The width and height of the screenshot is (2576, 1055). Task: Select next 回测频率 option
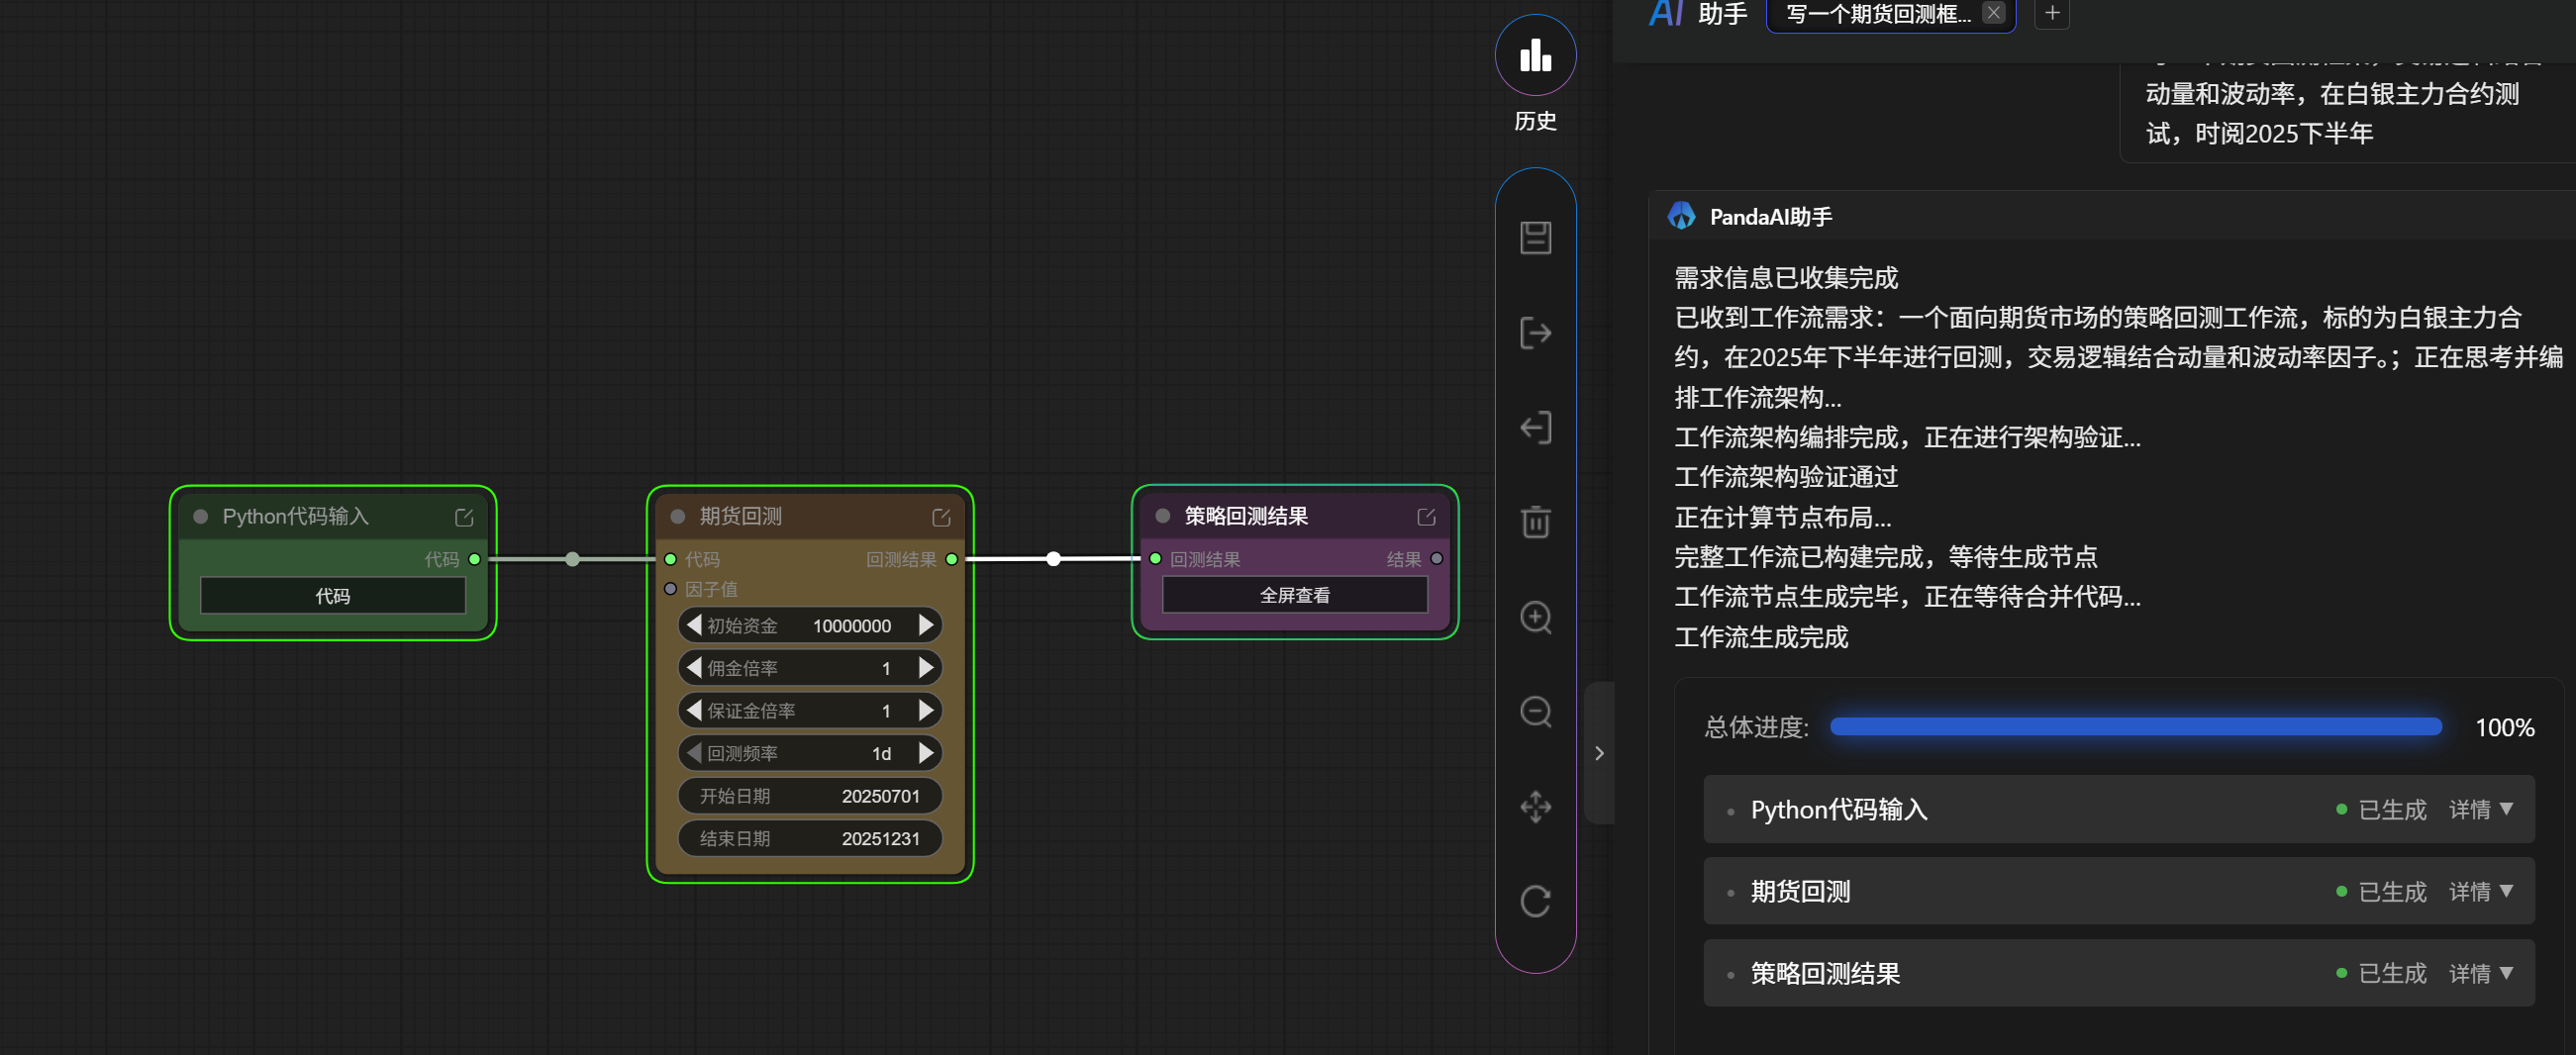click(926, 752)
